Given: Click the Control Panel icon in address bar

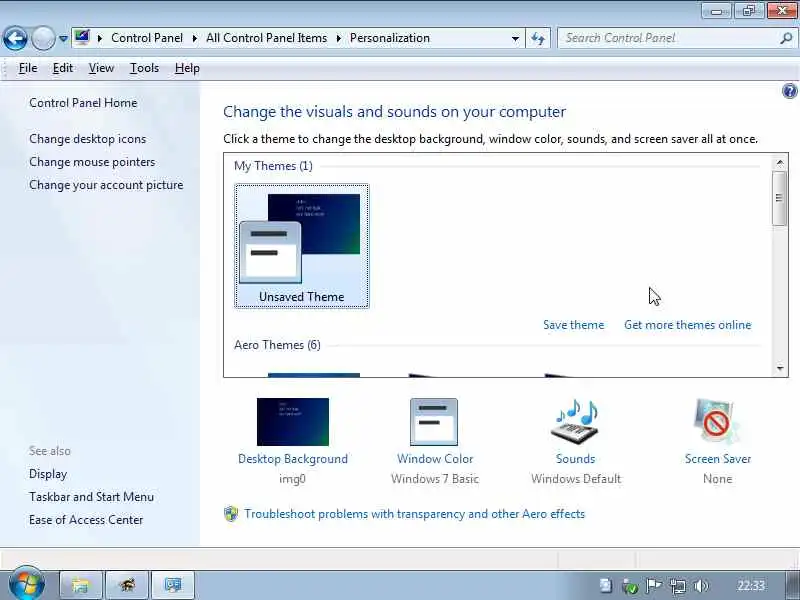Looking at the screenshot, I should (82, 38).
